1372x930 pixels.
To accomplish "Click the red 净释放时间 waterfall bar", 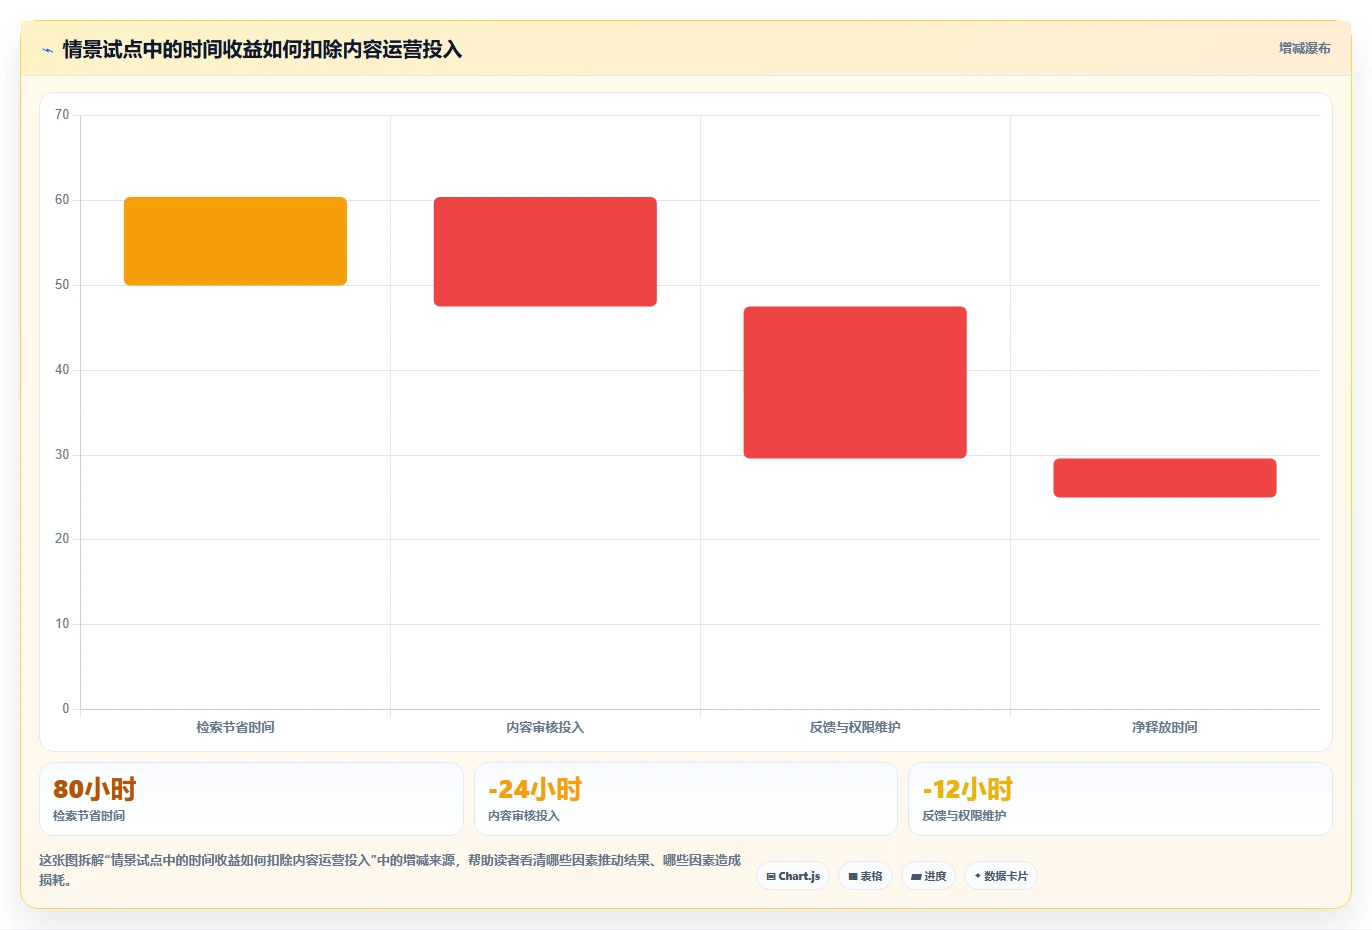I will click(1165, 478).
